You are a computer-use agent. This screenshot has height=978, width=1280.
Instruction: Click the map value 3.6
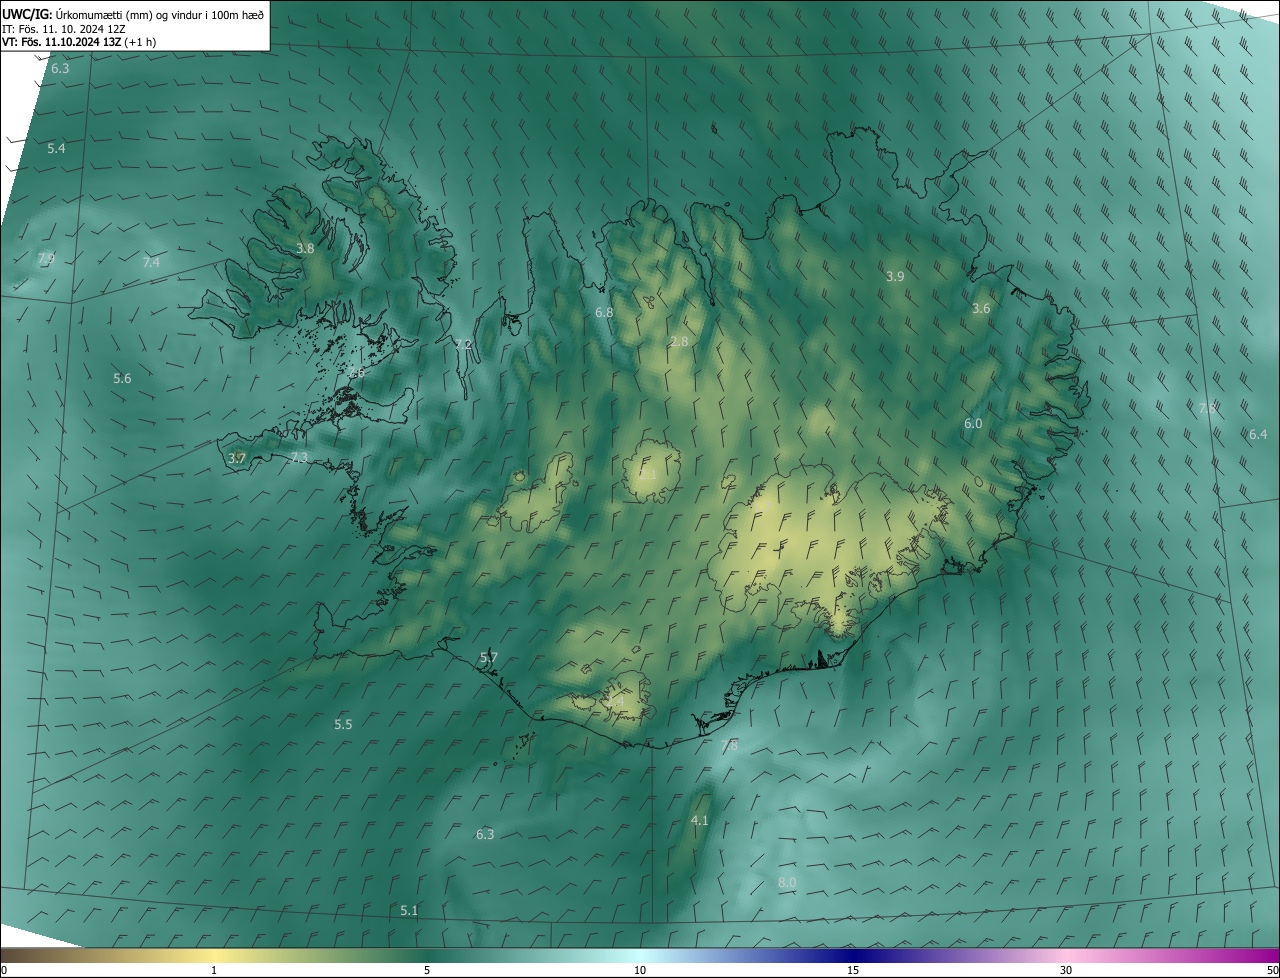(x=981, y=308)
